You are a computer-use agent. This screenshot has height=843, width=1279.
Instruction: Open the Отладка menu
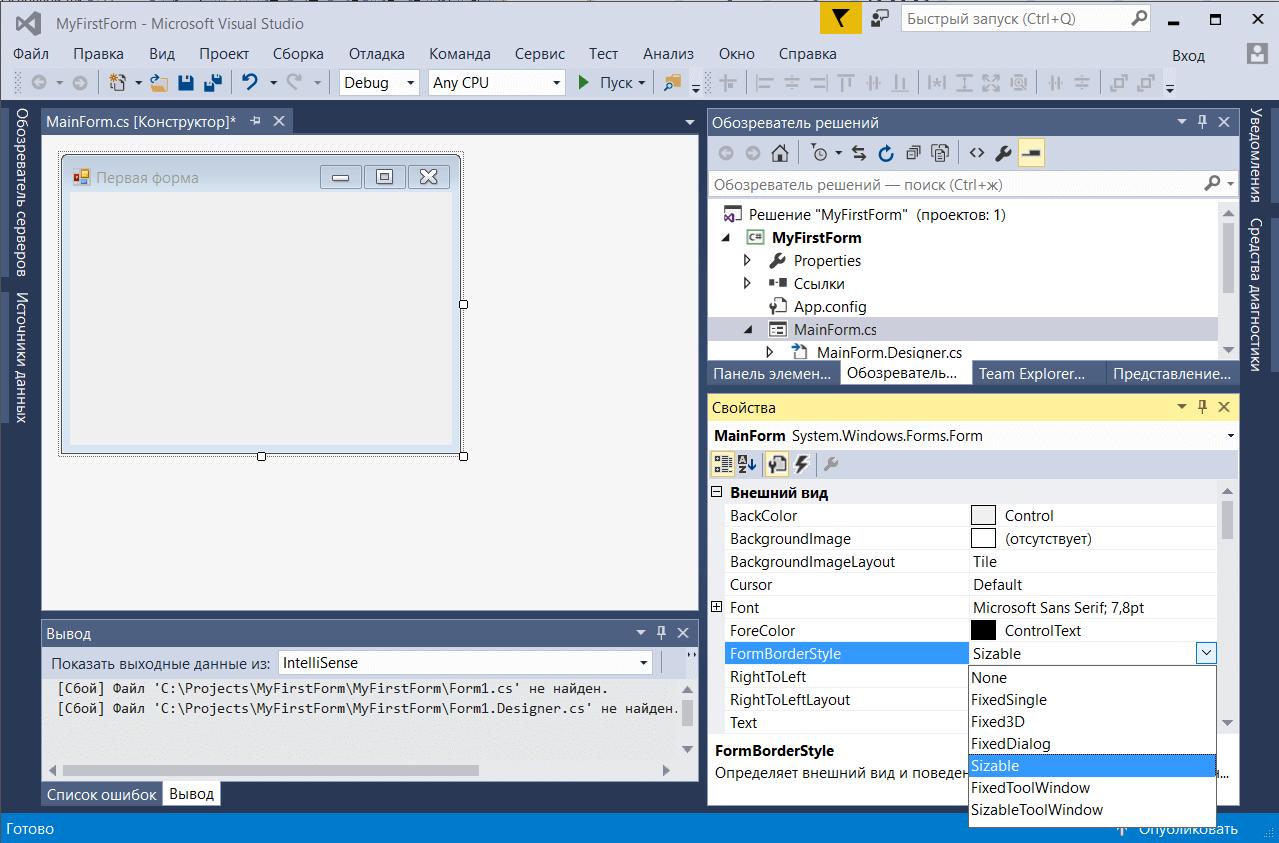(x=377, y=54)
